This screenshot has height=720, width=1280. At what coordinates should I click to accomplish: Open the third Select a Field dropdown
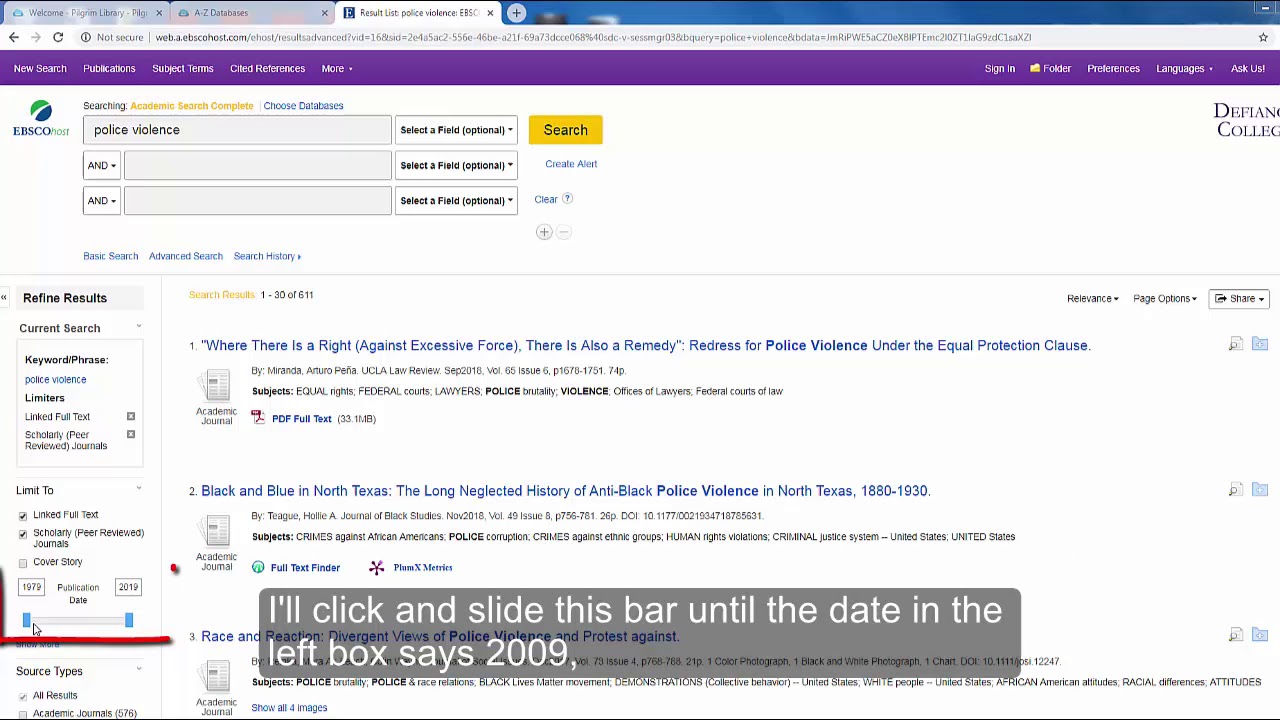point(456,200)
